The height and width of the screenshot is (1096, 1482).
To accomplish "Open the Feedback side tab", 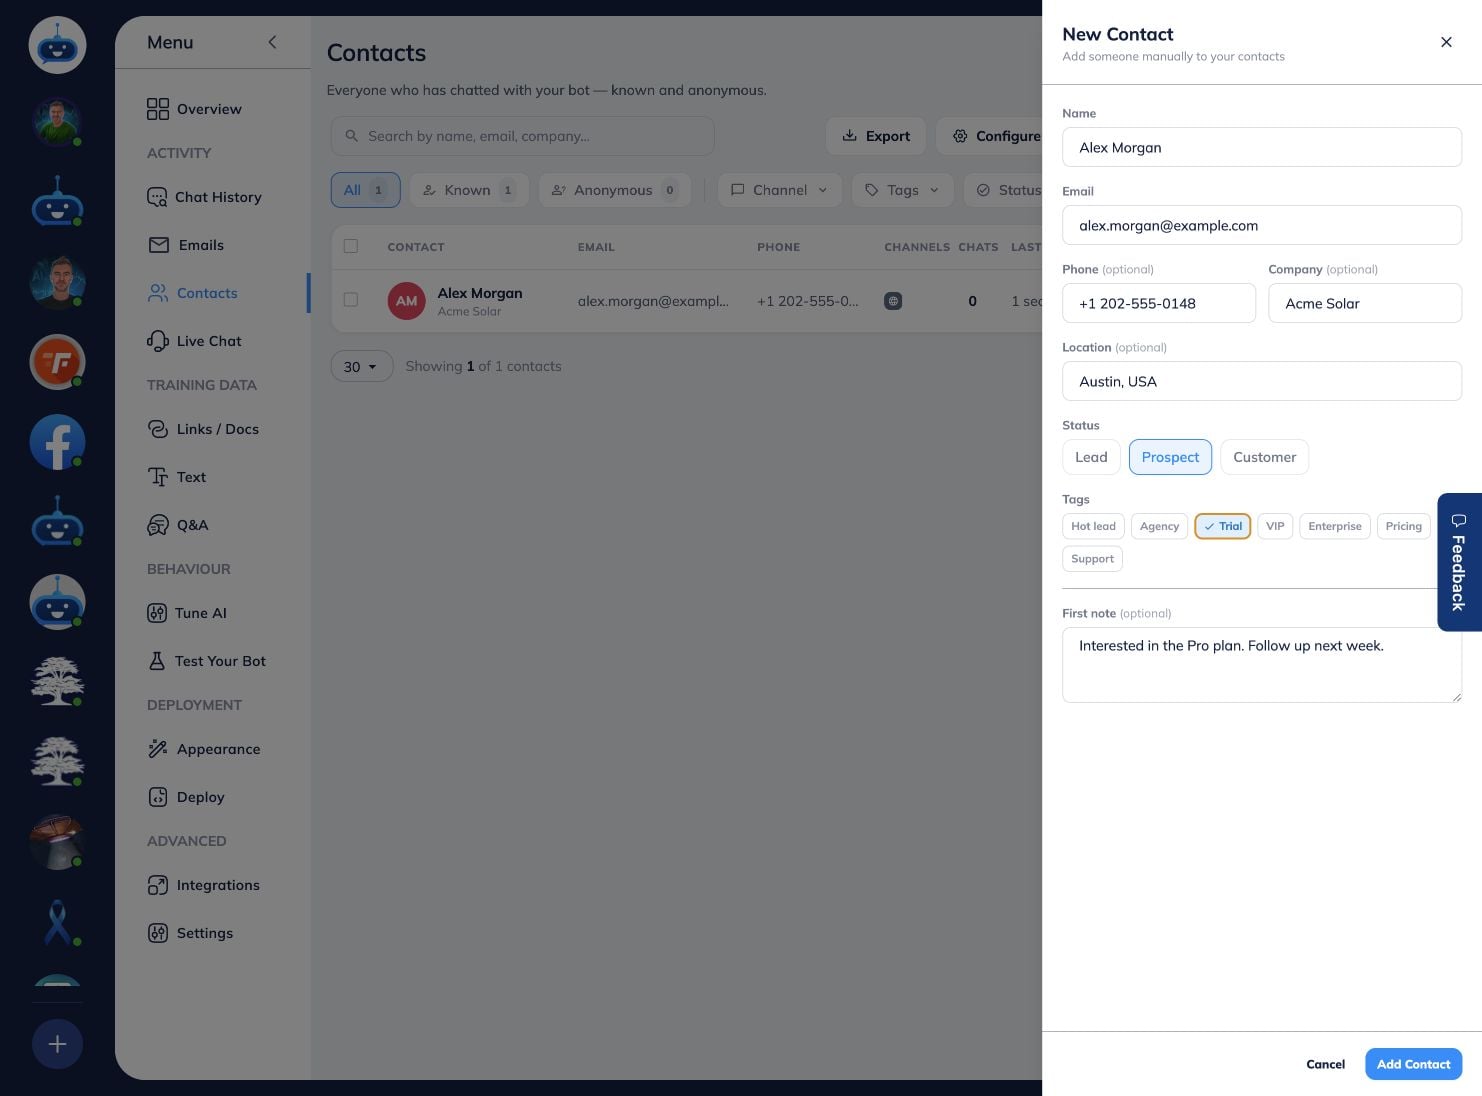I will (1459, 562).
